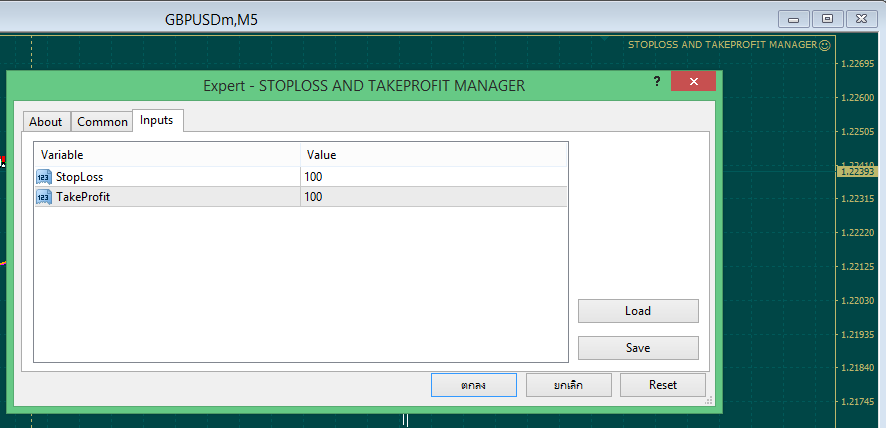Click the STOPLOSS AND TAKEPROFIT MANAGER chart label
Screen dimensions: 886x428
click(722, 45)
